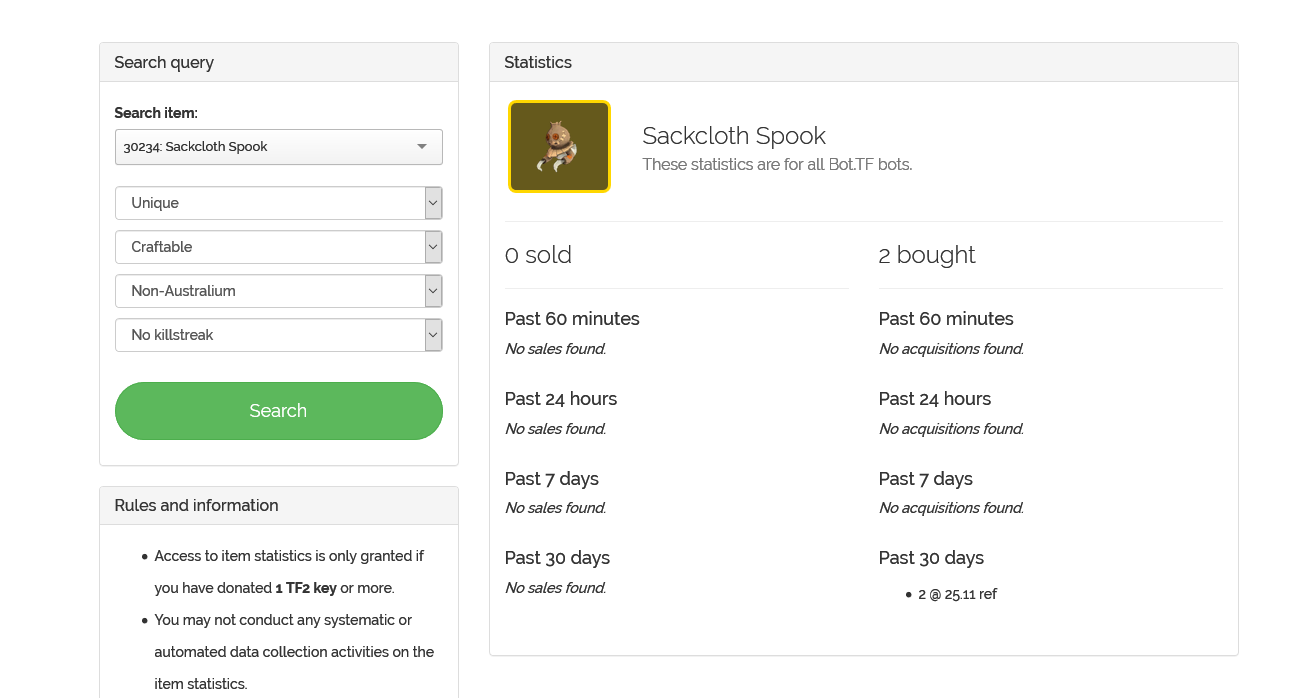
Task: Click the Bot.TF bots subtitle text
Action: point(776,164)
